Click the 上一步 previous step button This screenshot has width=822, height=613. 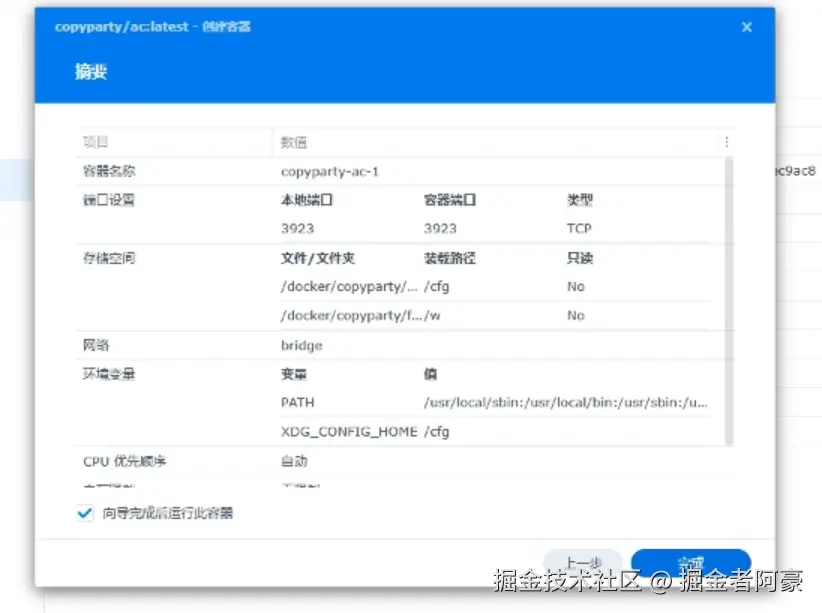click(x=583, y=563)
